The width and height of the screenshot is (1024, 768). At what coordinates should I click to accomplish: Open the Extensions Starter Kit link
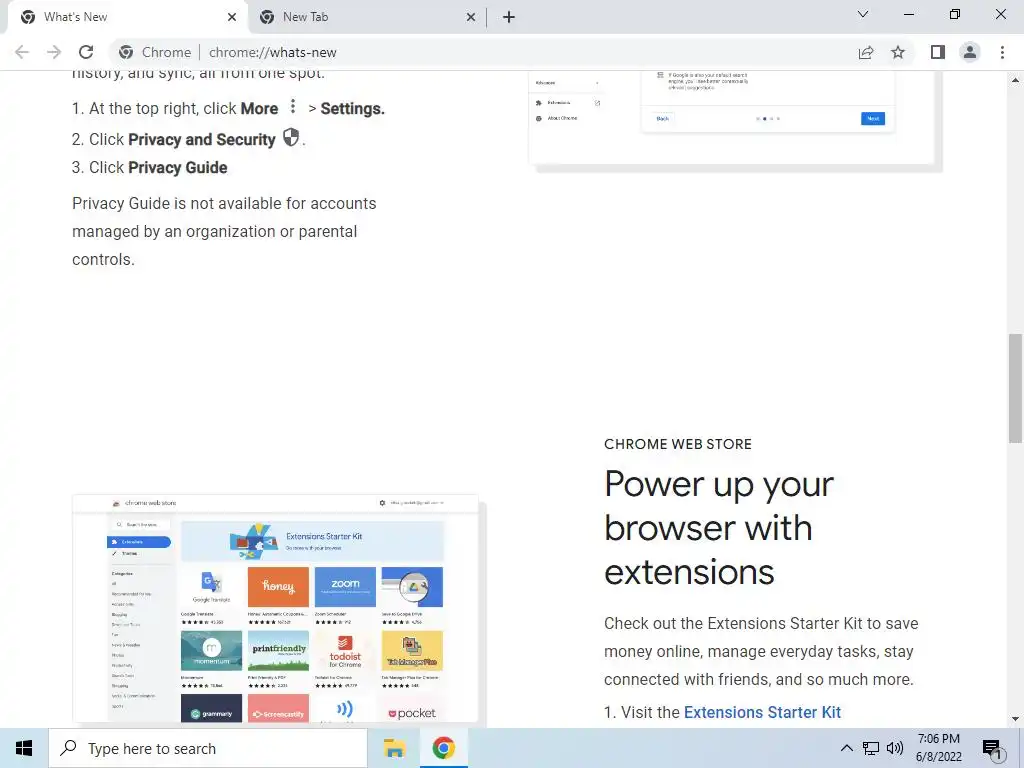click(x=762, y=712)
